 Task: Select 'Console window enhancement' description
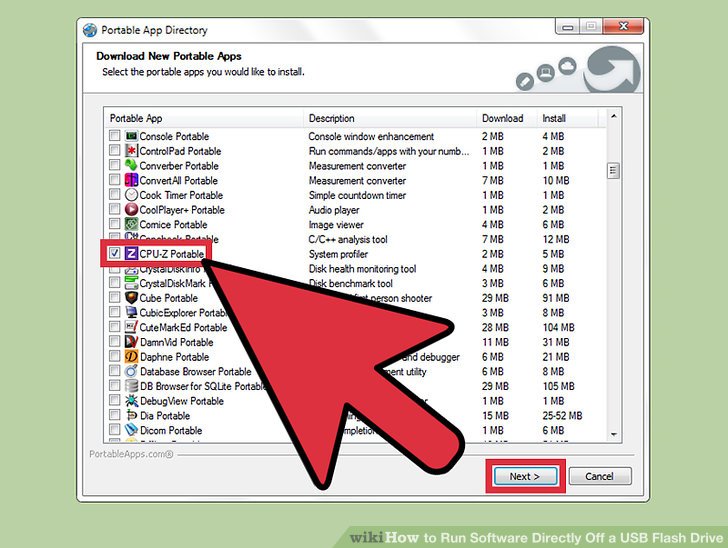371,137
